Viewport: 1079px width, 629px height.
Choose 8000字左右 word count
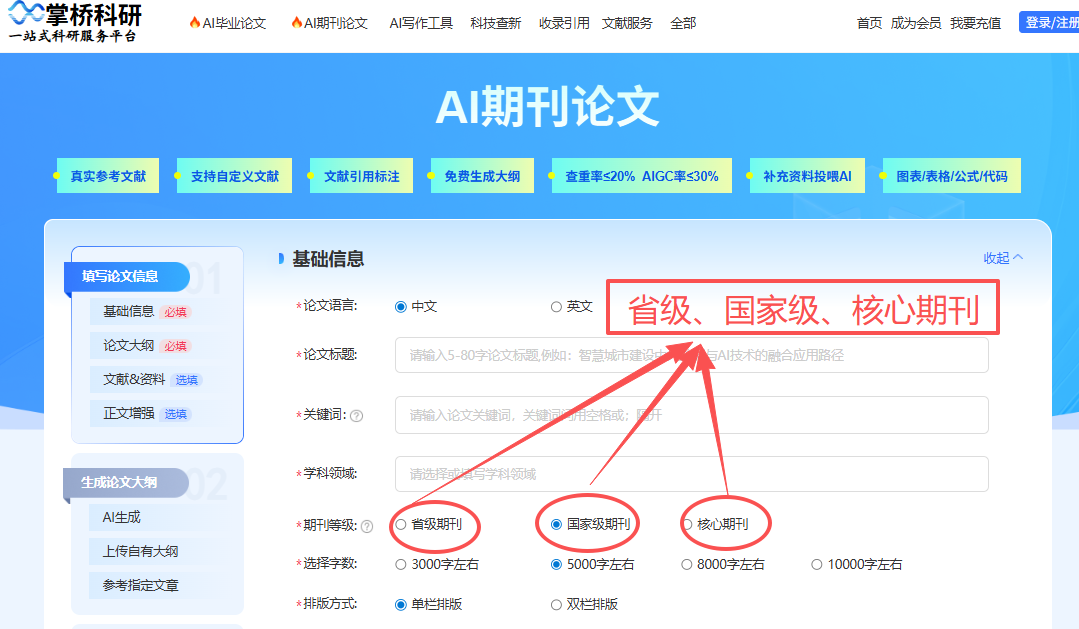coord(723,564)
